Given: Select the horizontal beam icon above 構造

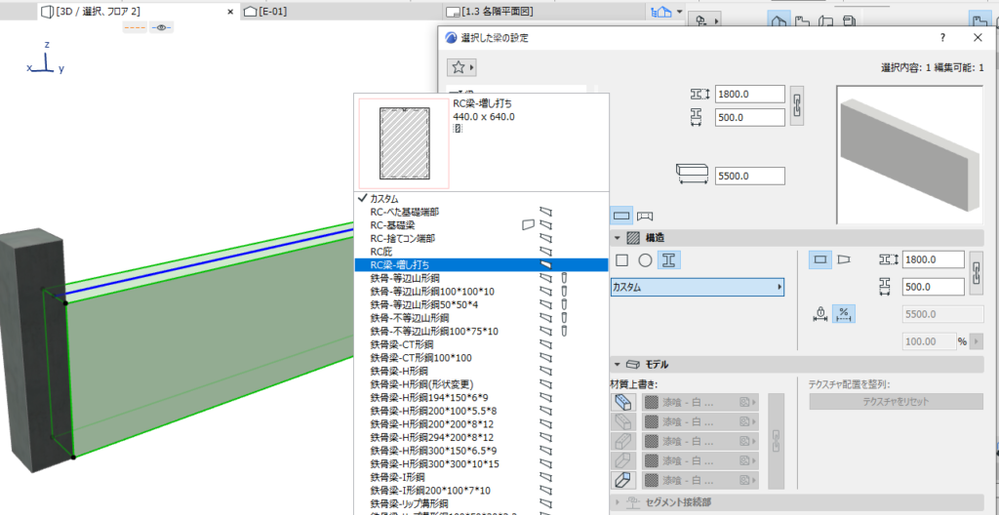Looking at the screenshot, I should point(622,215).
